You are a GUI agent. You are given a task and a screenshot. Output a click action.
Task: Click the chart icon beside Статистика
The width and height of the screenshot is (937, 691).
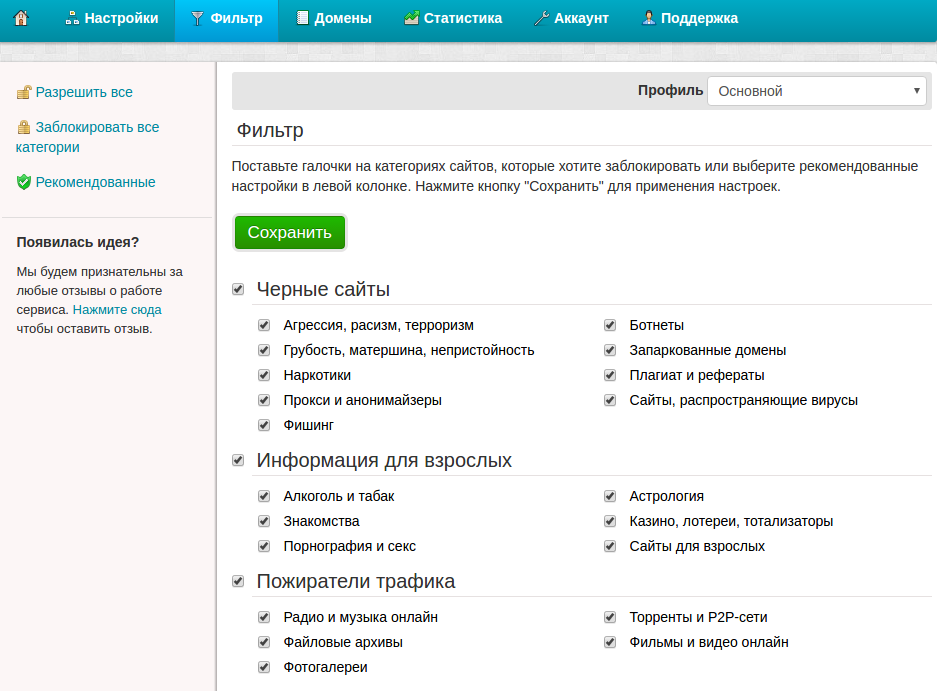(x=411, y=19)
